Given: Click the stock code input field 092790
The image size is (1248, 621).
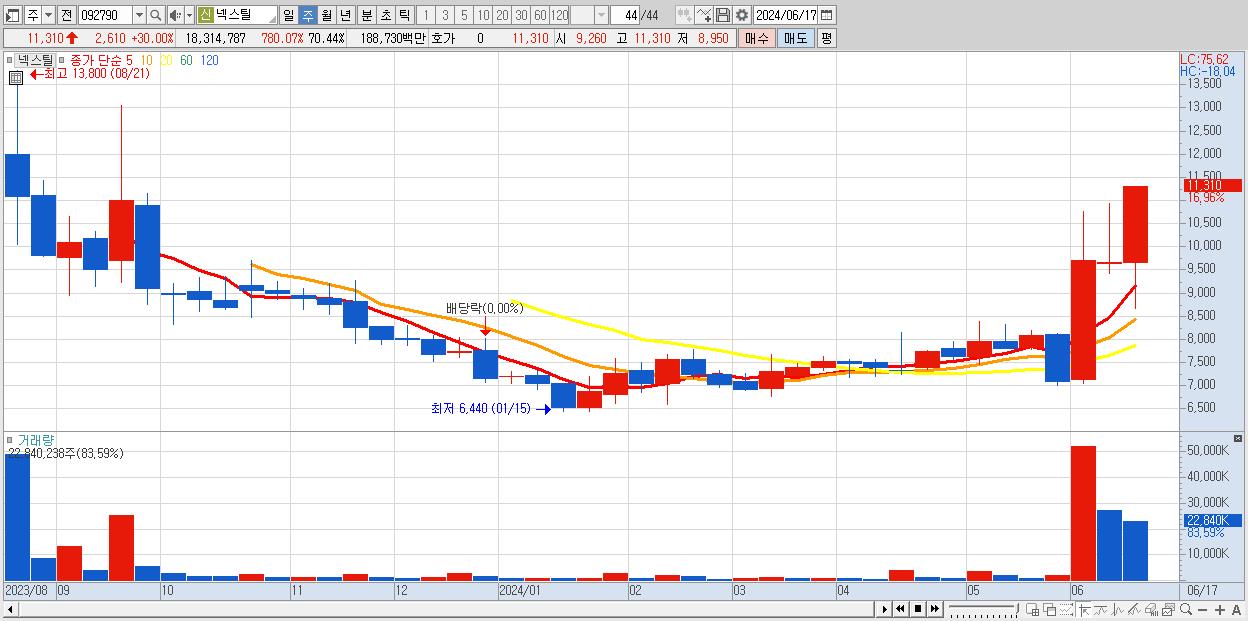Looking at the screenshot, I should (x=105, y=15).
